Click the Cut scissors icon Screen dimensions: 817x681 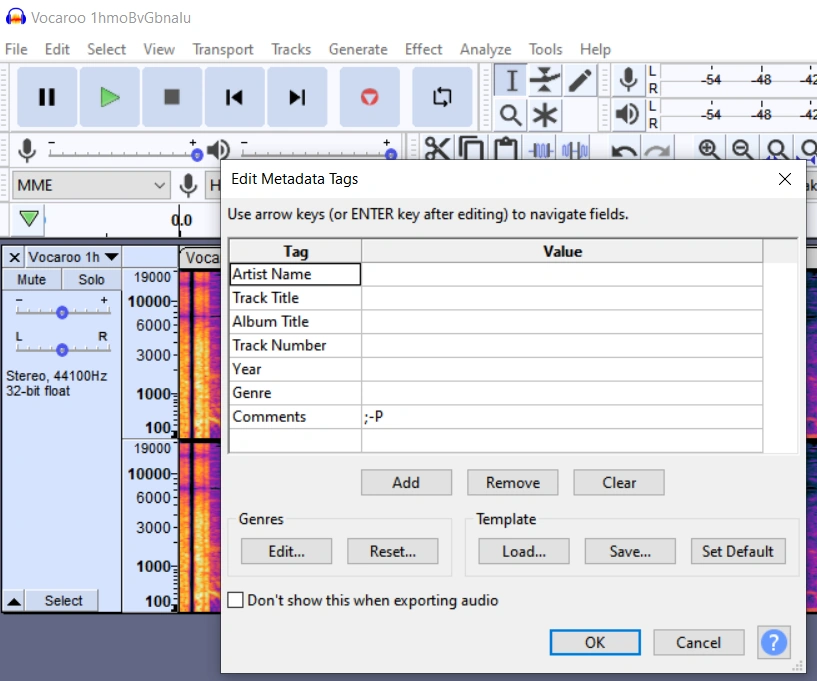(x=437, y=149)
